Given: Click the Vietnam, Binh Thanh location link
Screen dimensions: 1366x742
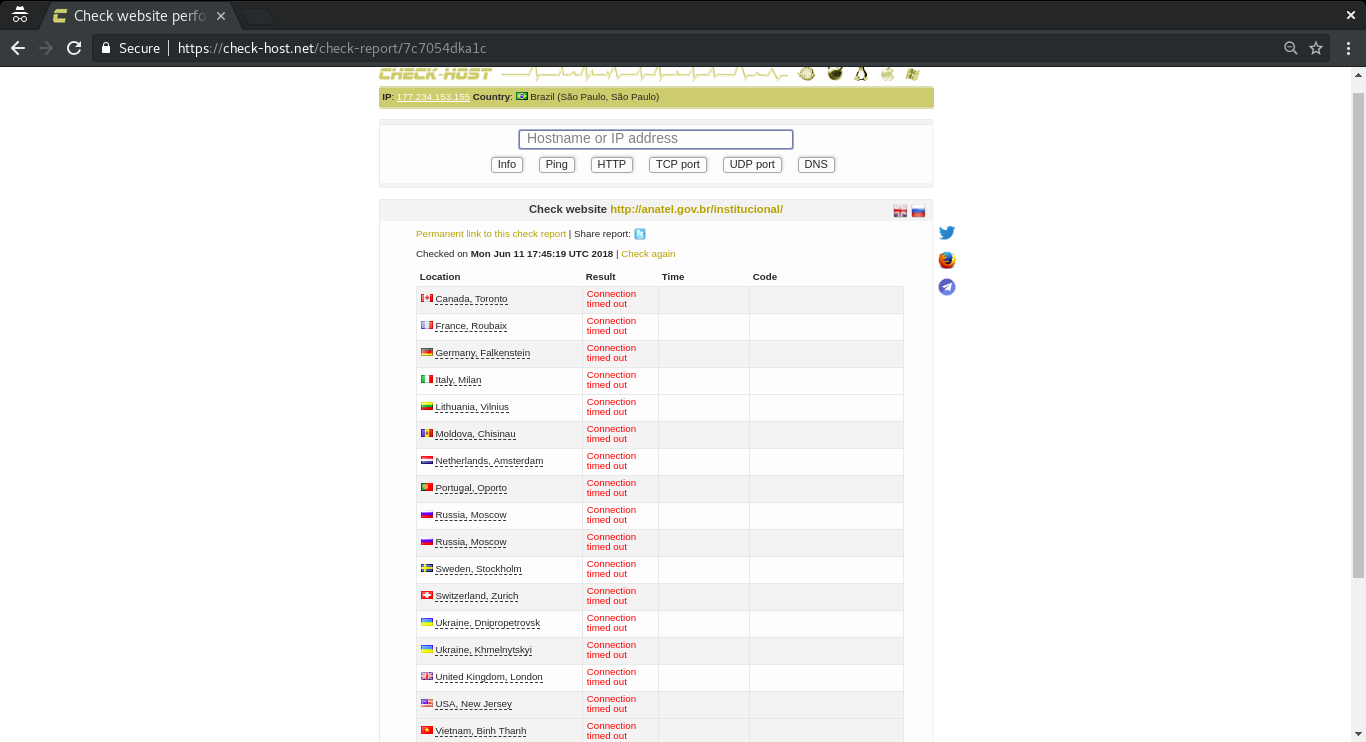Looking at the screenshot, I should point(481,731).
